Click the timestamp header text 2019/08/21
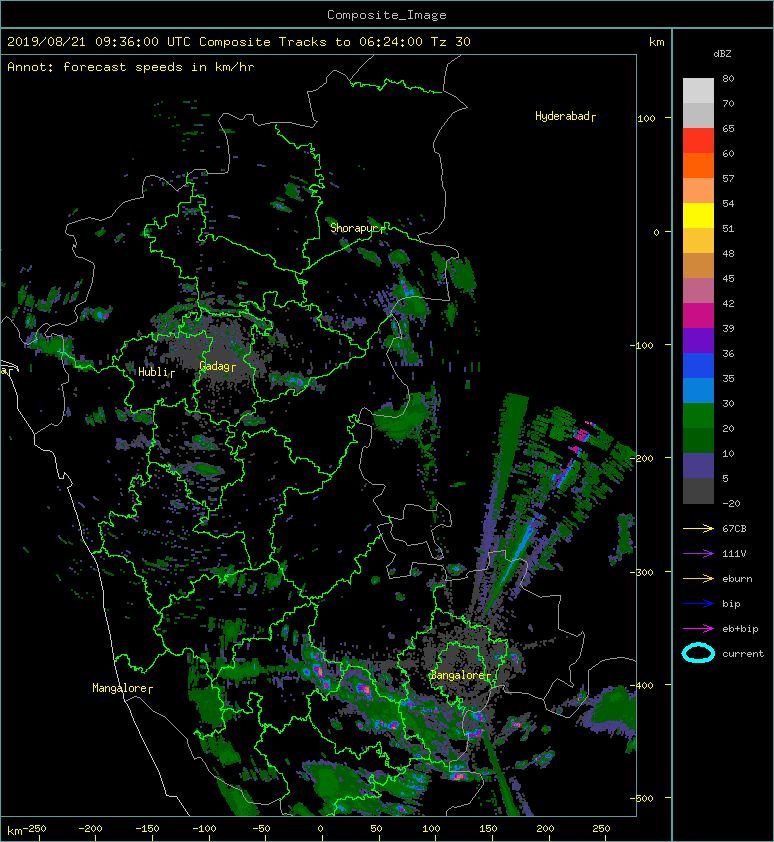Screen dimensions: 774x842 point(46,42)
